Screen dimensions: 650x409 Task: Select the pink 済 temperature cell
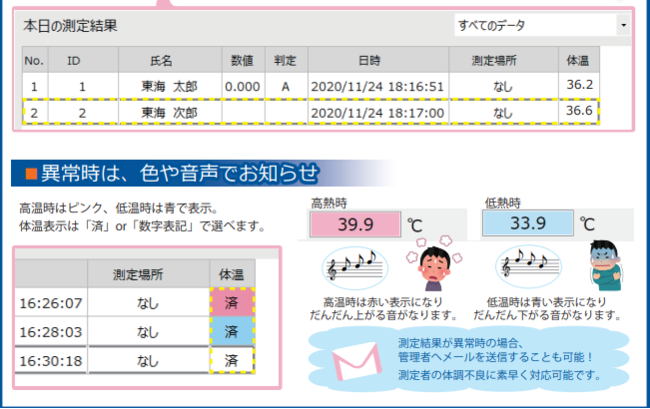(x=230, y=301)
